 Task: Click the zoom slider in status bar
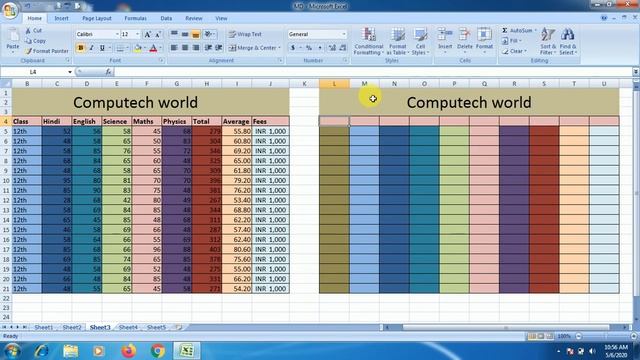[x=606, y=336]
